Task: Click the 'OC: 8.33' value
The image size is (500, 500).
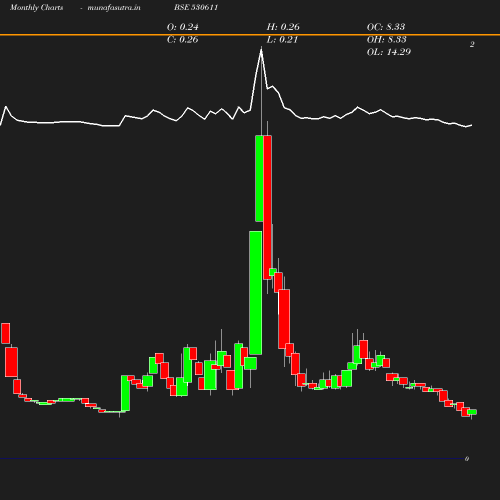Action: click(386, 27)
